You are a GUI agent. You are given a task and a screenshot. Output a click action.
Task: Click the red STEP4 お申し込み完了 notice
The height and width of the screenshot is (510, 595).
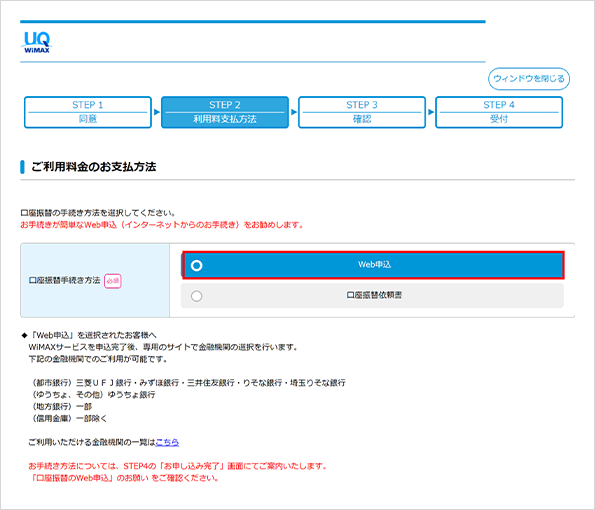click(x=178, y=466)
